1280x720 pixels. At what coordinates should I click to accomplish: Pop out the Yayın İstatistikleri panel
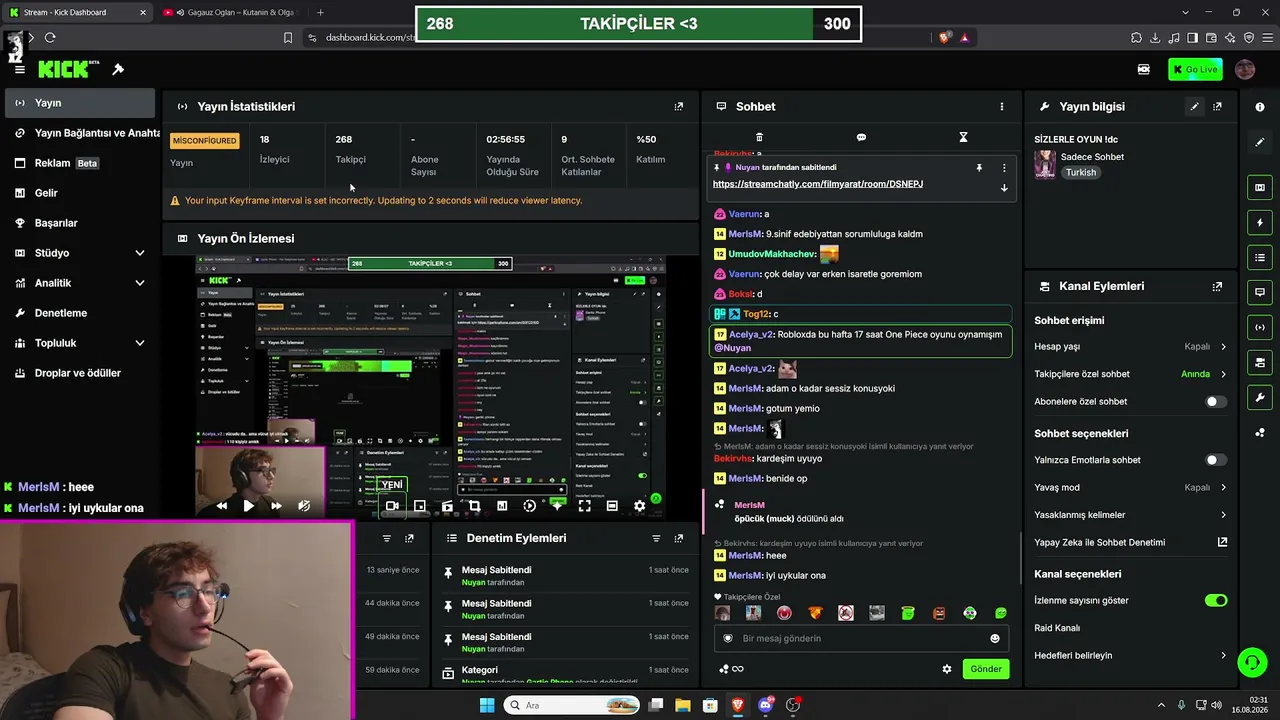click(x=679, y=106)
